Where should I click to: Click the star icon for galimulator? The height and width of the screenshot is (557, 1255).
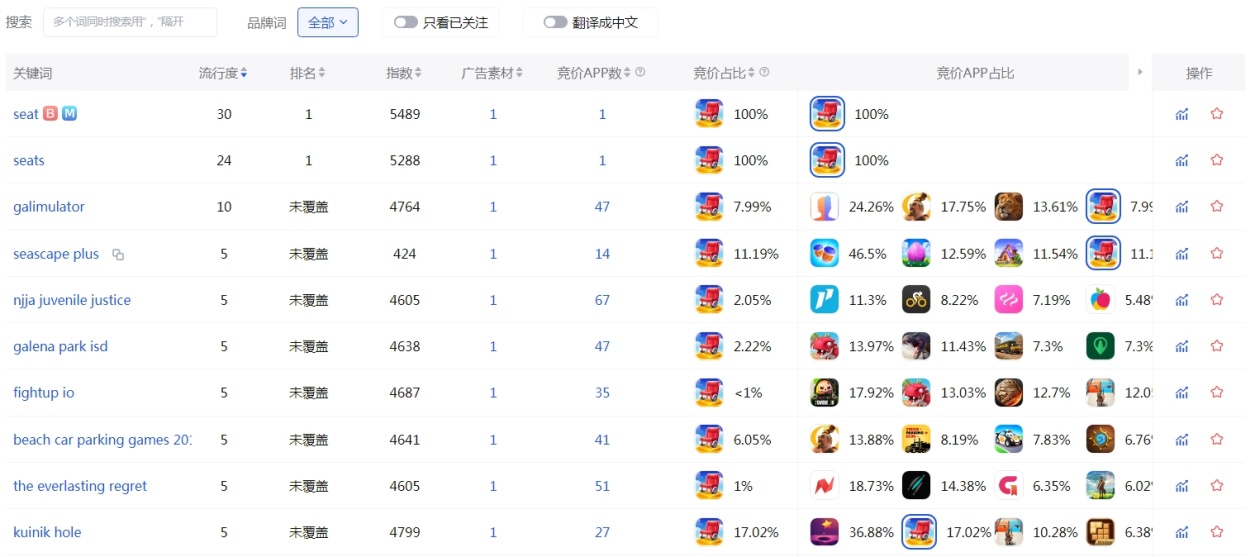point(1217,207)
